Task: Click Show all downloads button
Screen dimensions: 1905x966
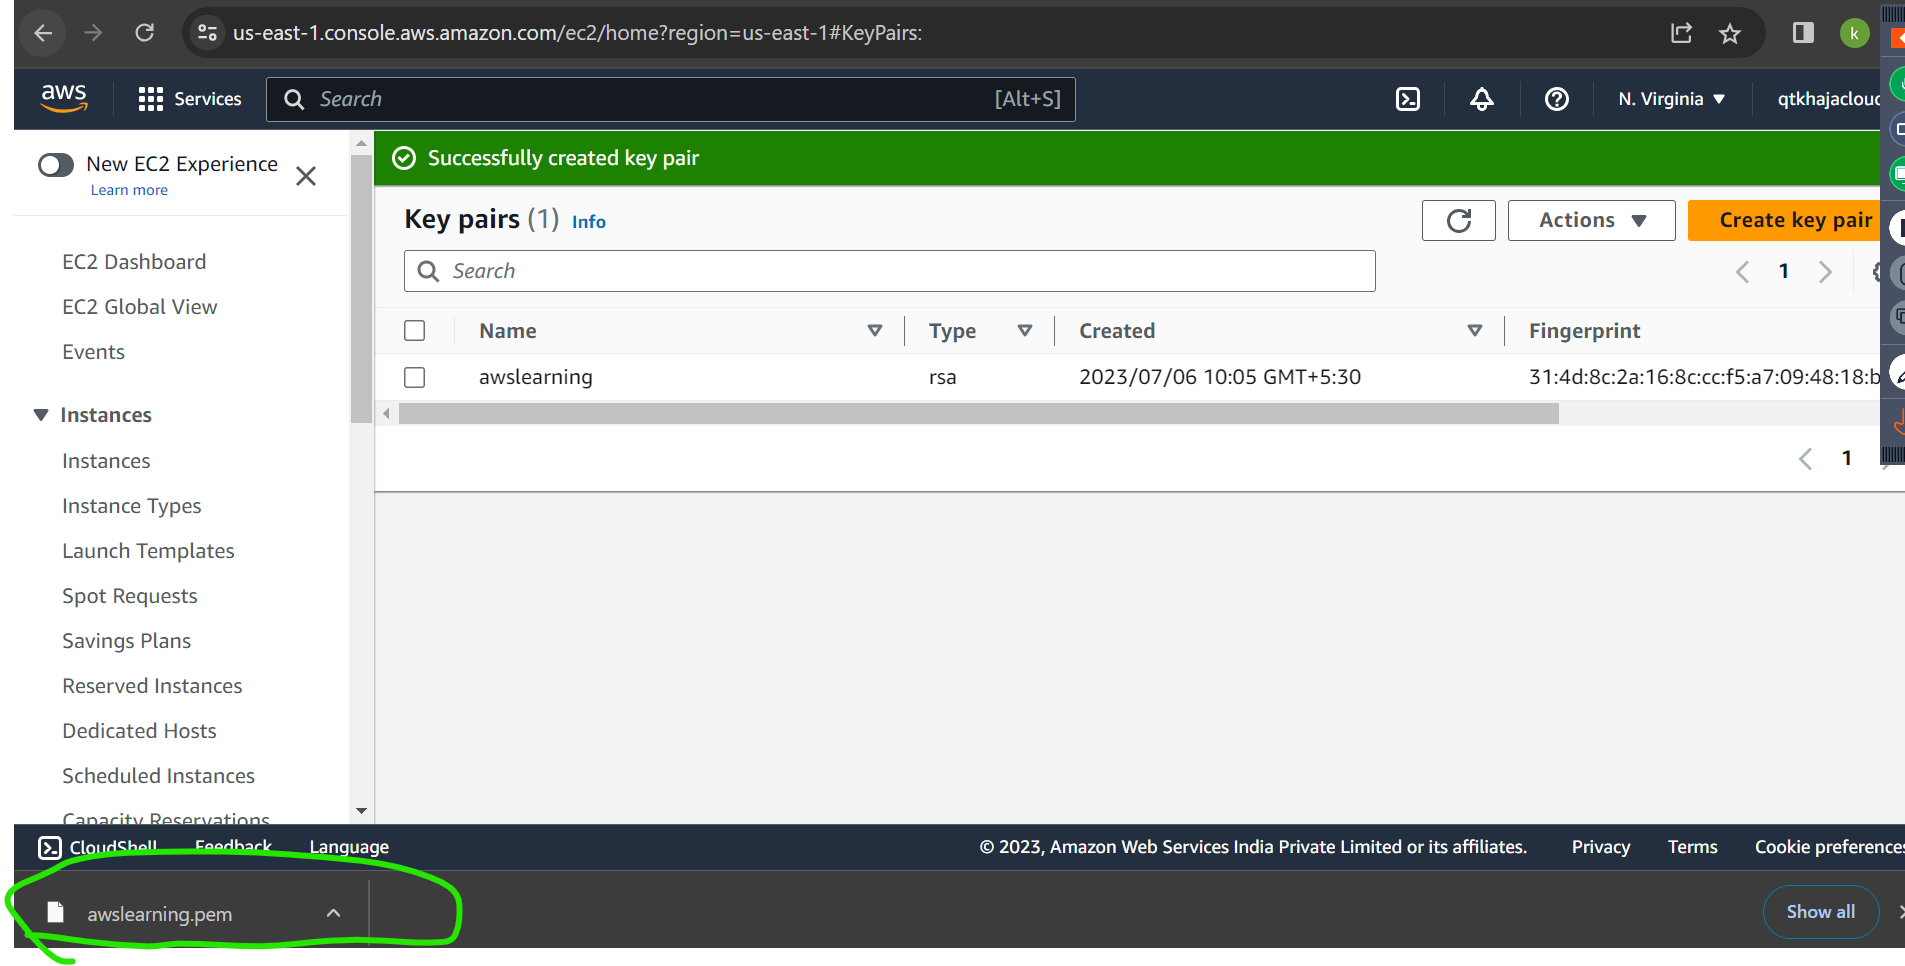Action: 1821,912
